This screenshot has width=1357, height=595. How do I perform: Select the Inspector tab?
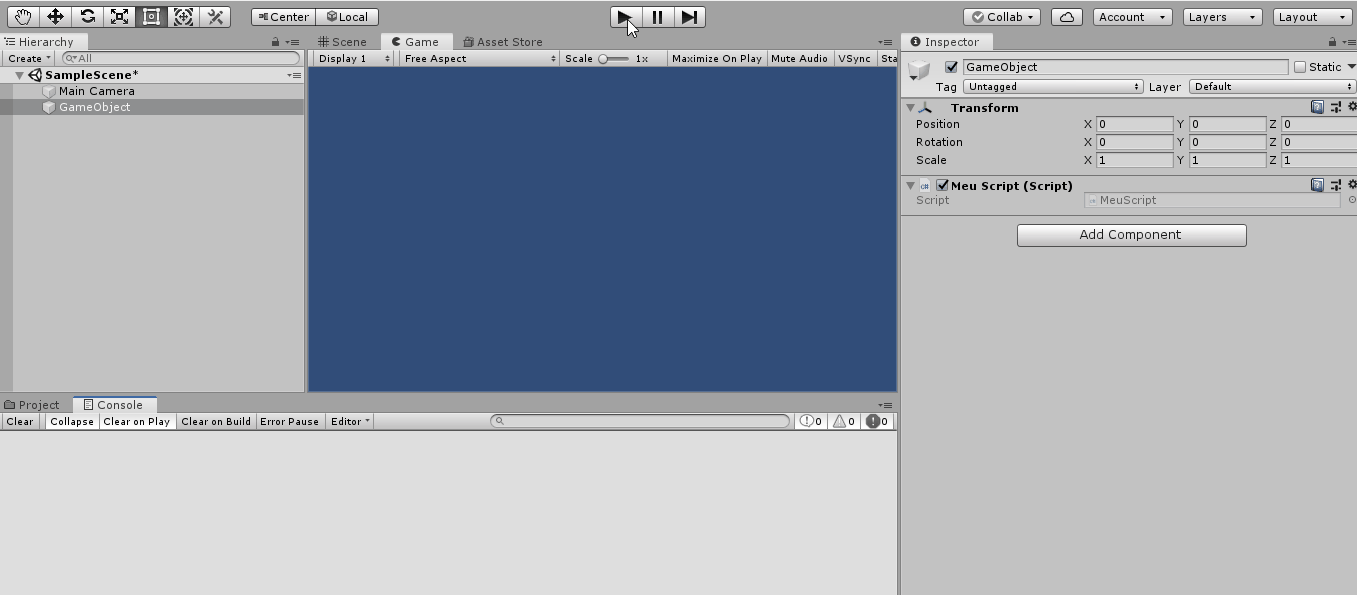pyautogui.click(x=946, y=42)
